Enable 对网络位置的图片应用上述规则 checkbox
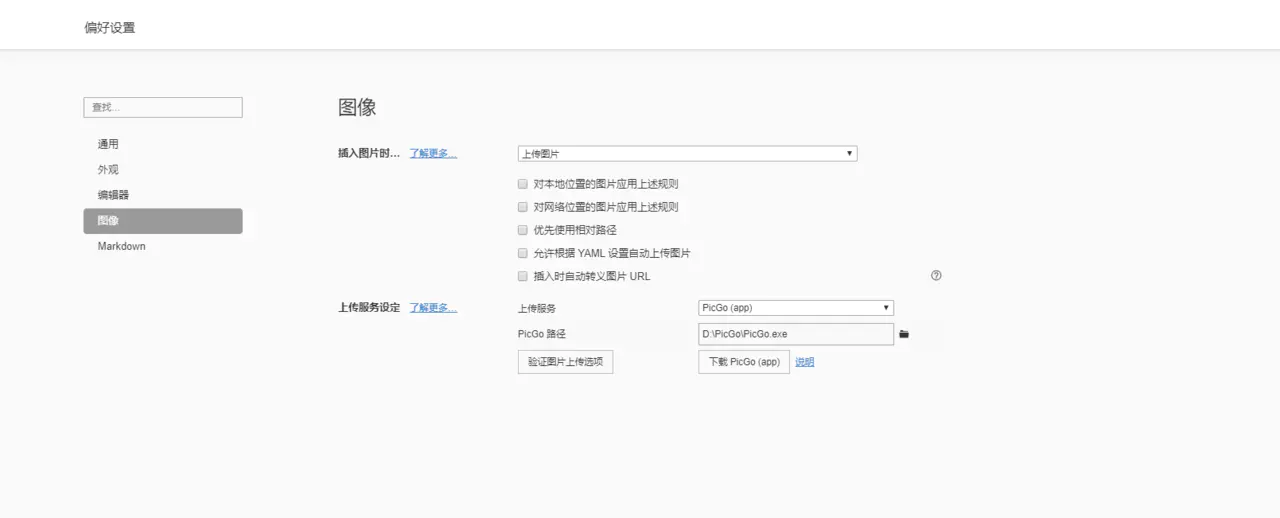This screenshot has height=518, width=1280. [522, 207]
